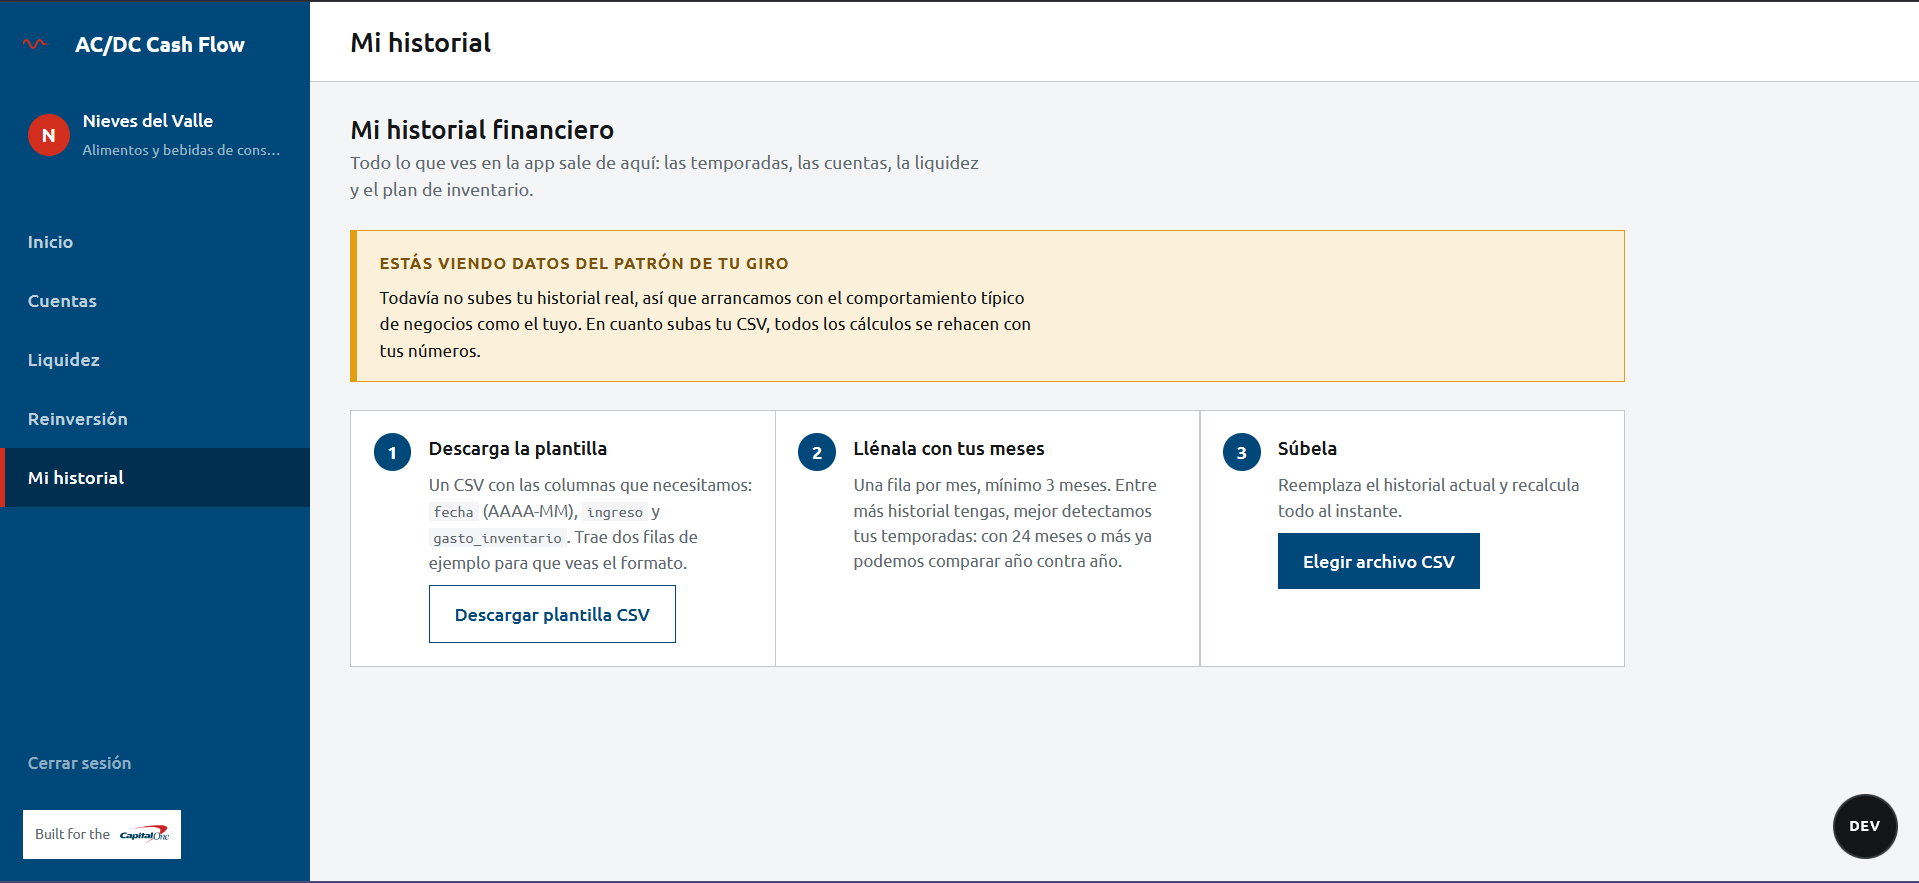Click Cerrar sesión to log out
Image resolution: width=1919 pixels, height=883 pixels.
click(x=79, y=763)
